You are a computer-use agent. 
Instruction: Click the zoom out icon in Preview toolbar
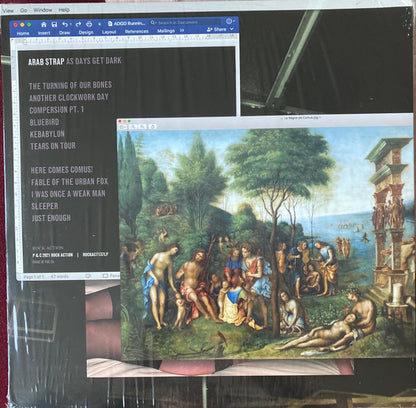133,127
